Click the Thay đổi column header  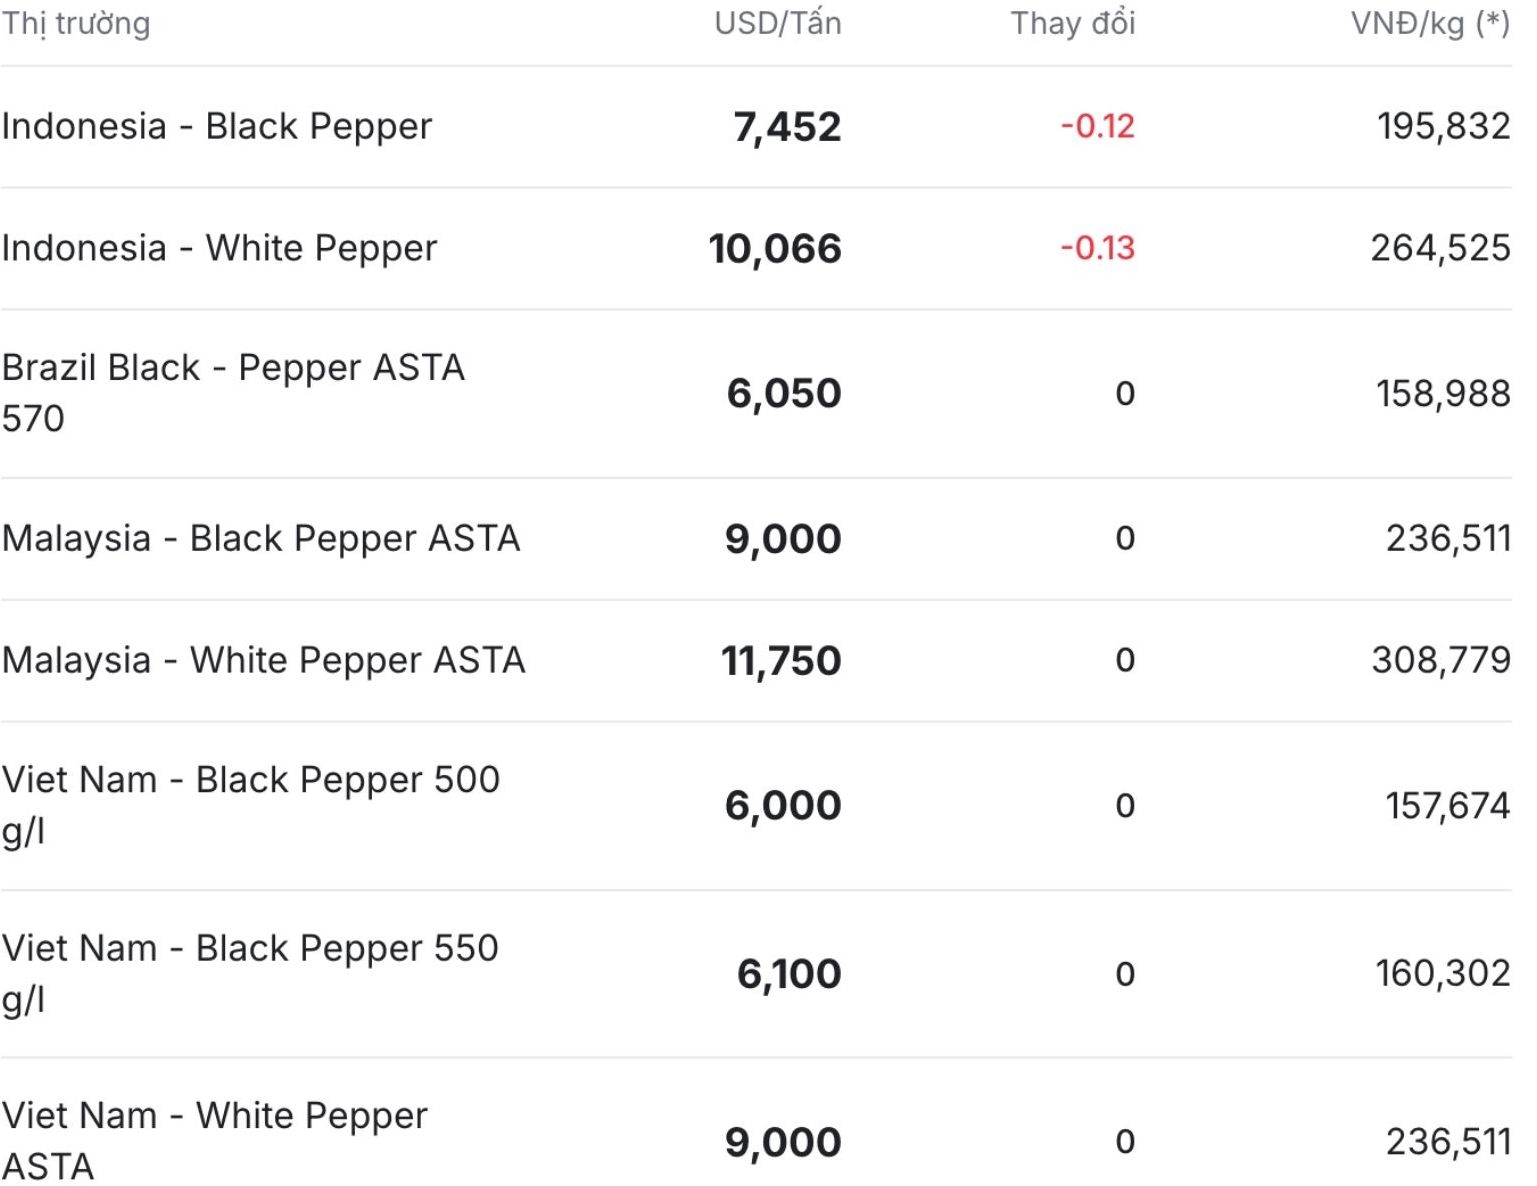1073,23
